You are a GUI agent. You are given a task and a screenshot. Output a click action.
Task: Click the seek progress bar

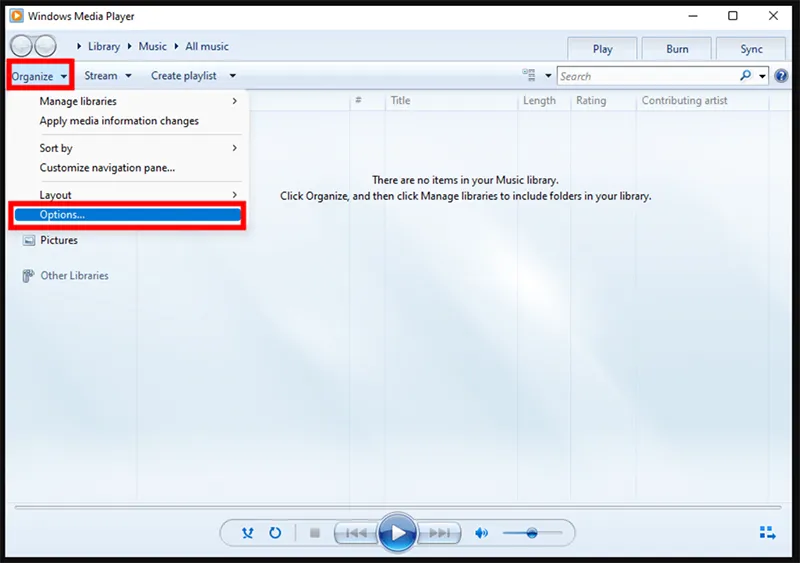(398, 507)
